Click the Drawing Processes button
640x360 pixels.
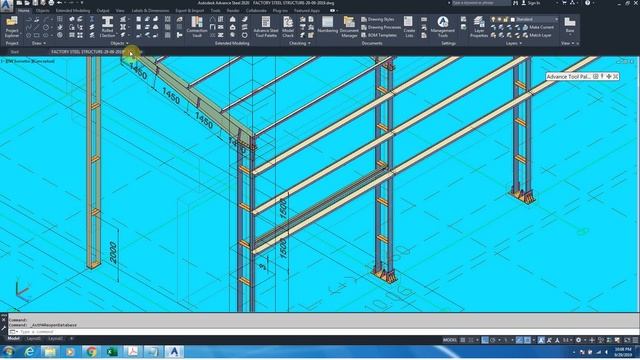coord(380,27)
